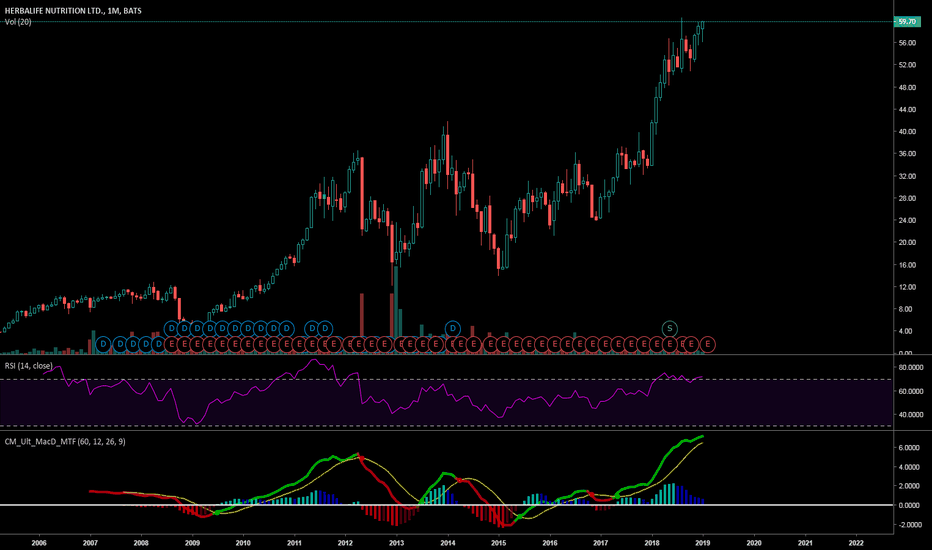Click the RSI (14, close) indicator label

(x=29, y=366)
